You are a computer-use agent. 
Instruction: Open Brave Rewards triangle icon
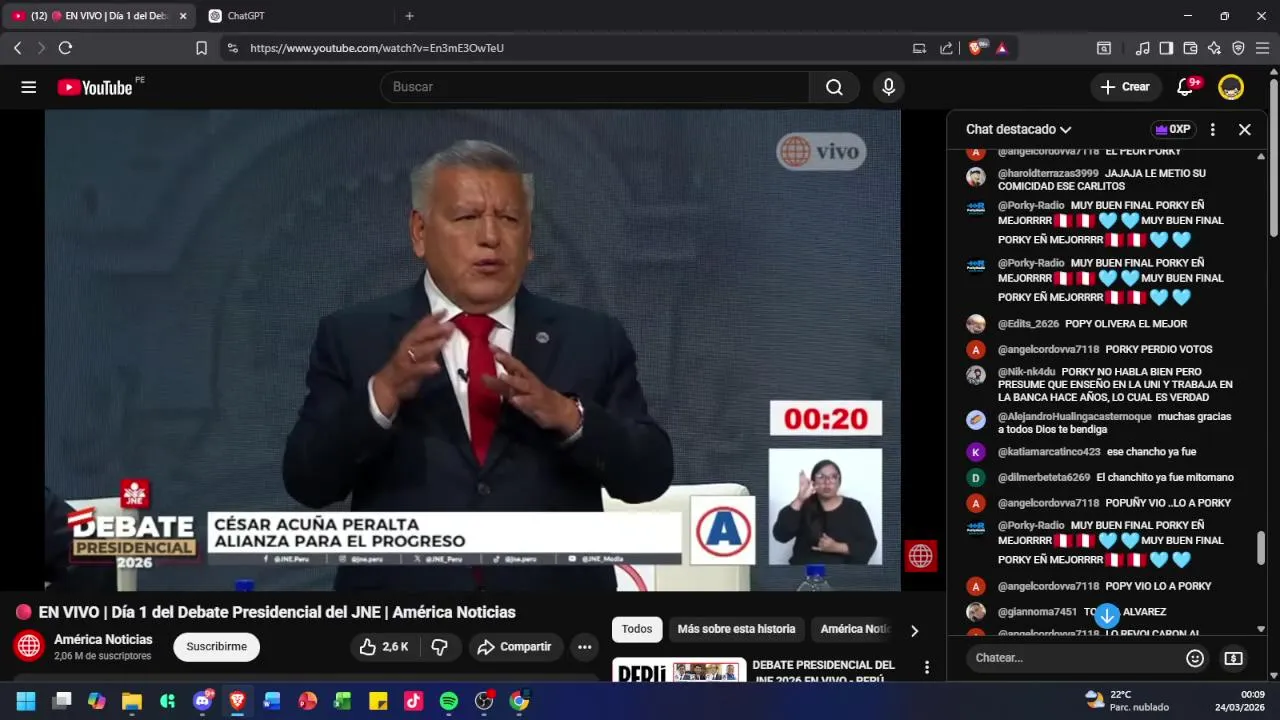pyautogui.click(x=1002, y=48)
